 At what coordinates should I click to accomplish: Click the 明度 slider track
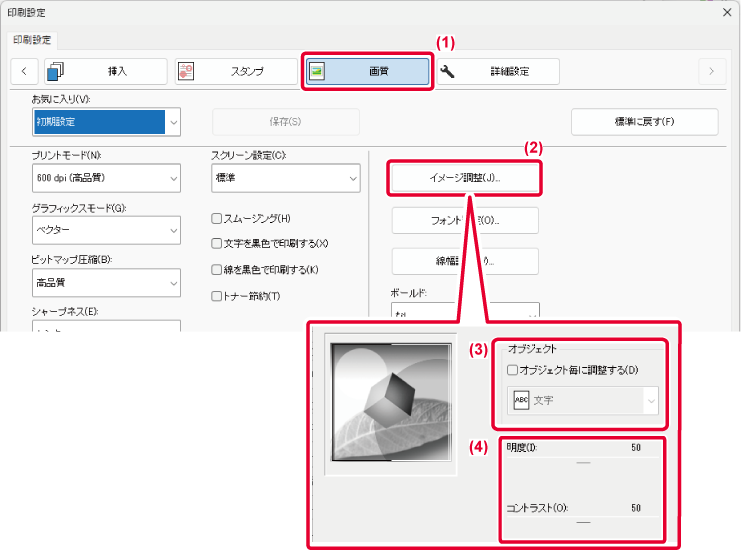pyautogui.click(x=583, y=463)
